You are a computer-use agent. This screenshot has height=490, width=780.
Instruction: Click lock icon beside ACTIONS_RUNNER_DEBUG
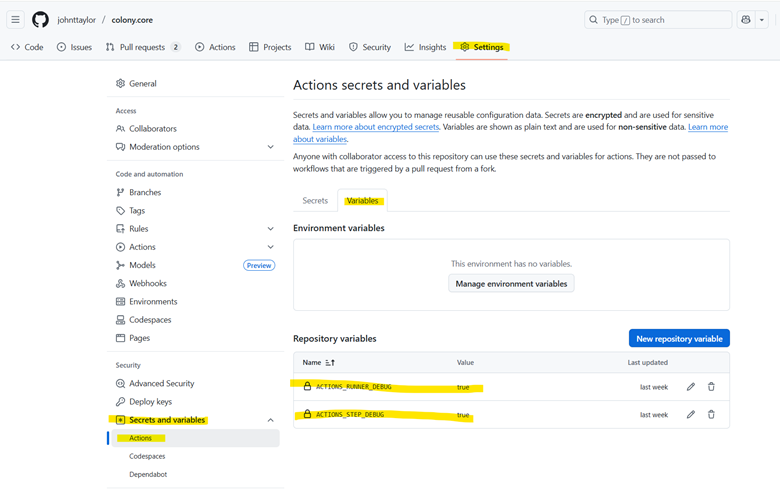[x=307, y=386]
